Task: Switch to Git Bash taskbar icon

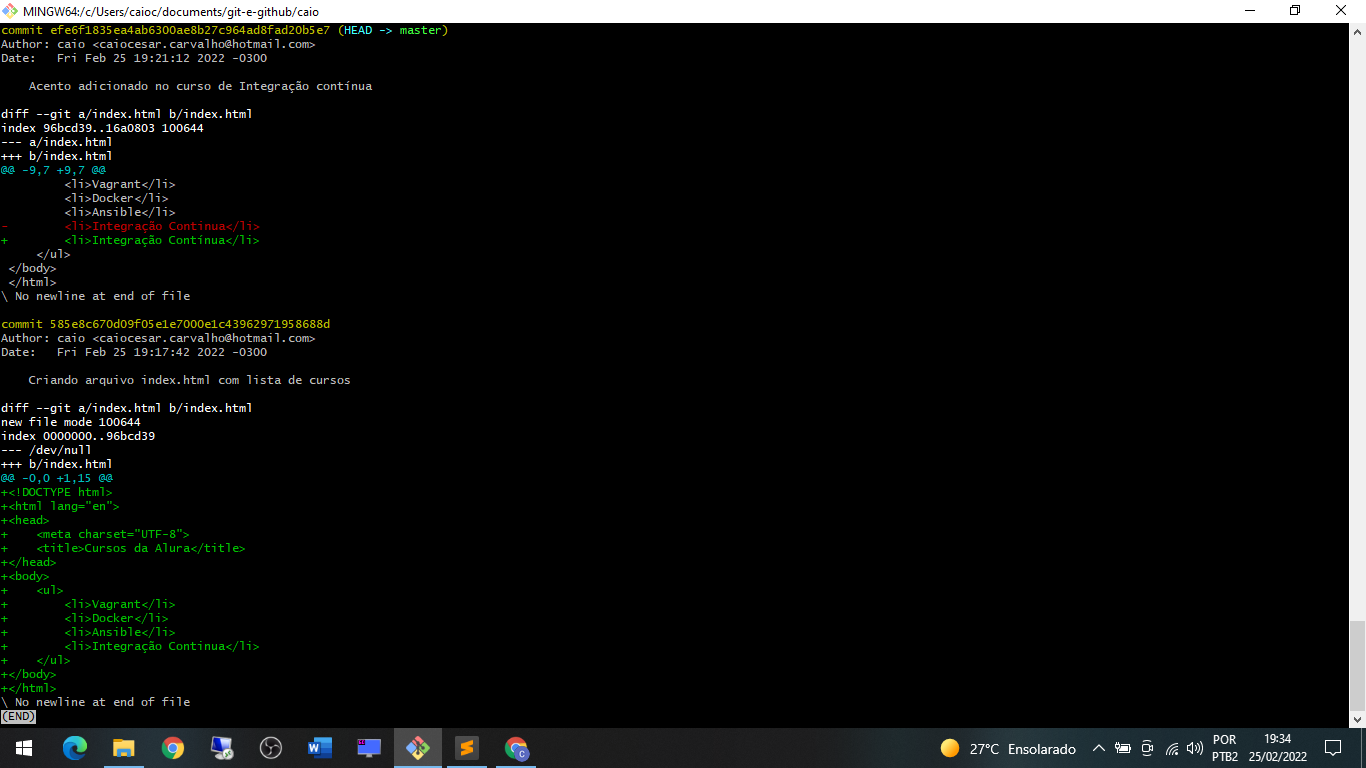Action: click(x=418, y=748)
